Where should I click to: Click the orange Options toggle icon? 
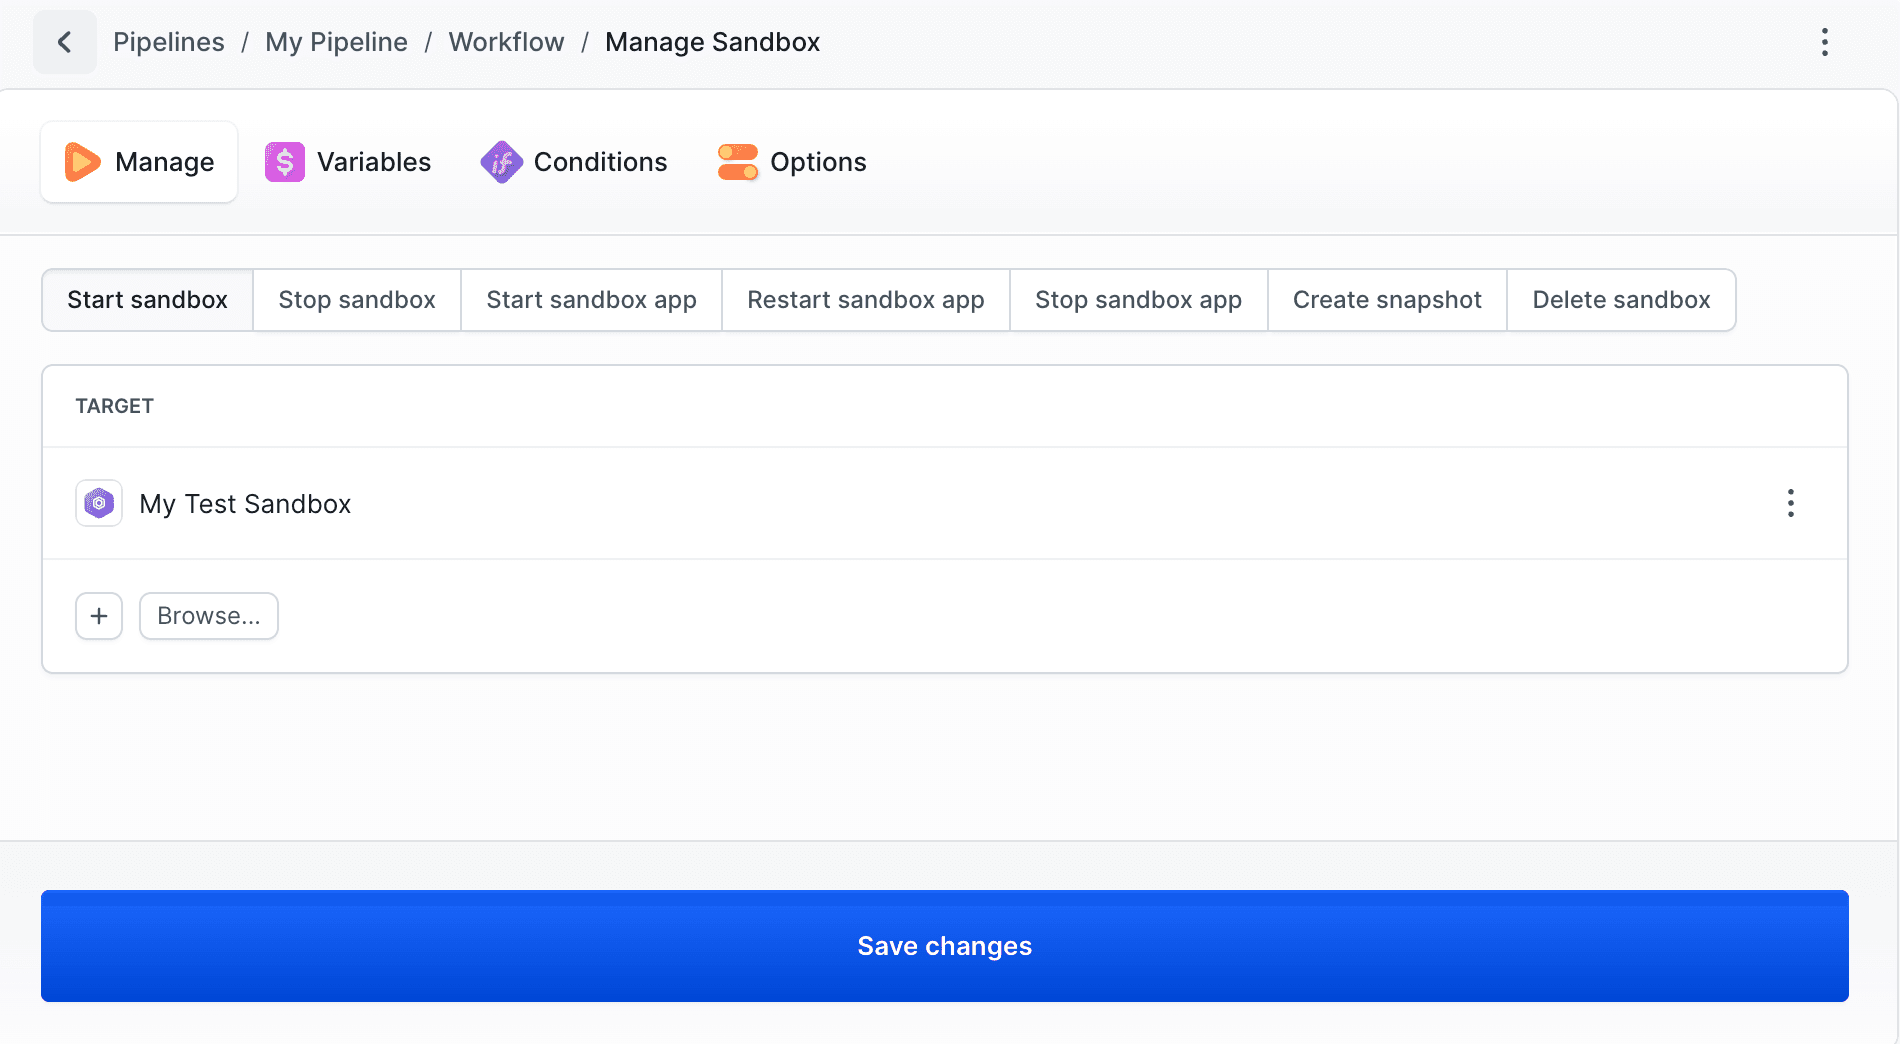point(738,162)
